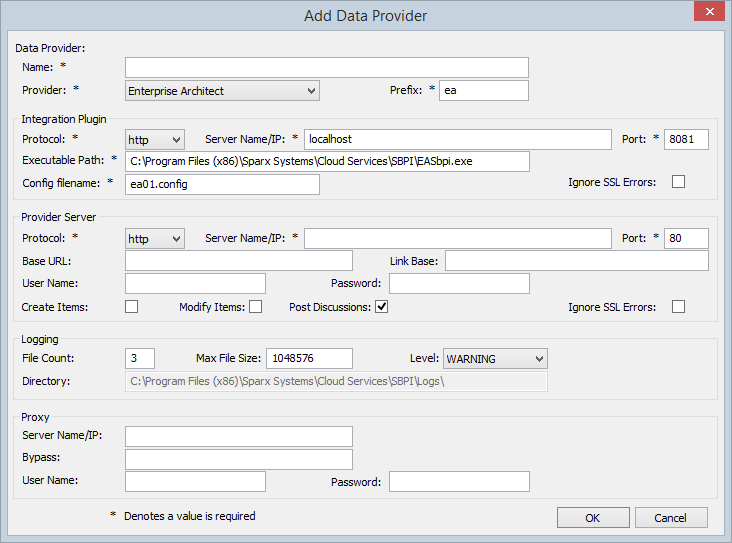The height and width of the screenshot is (543, 732).
Task: Focus the Prefix field containing ea
Action: pyautogui.click(x=484, y=91)
